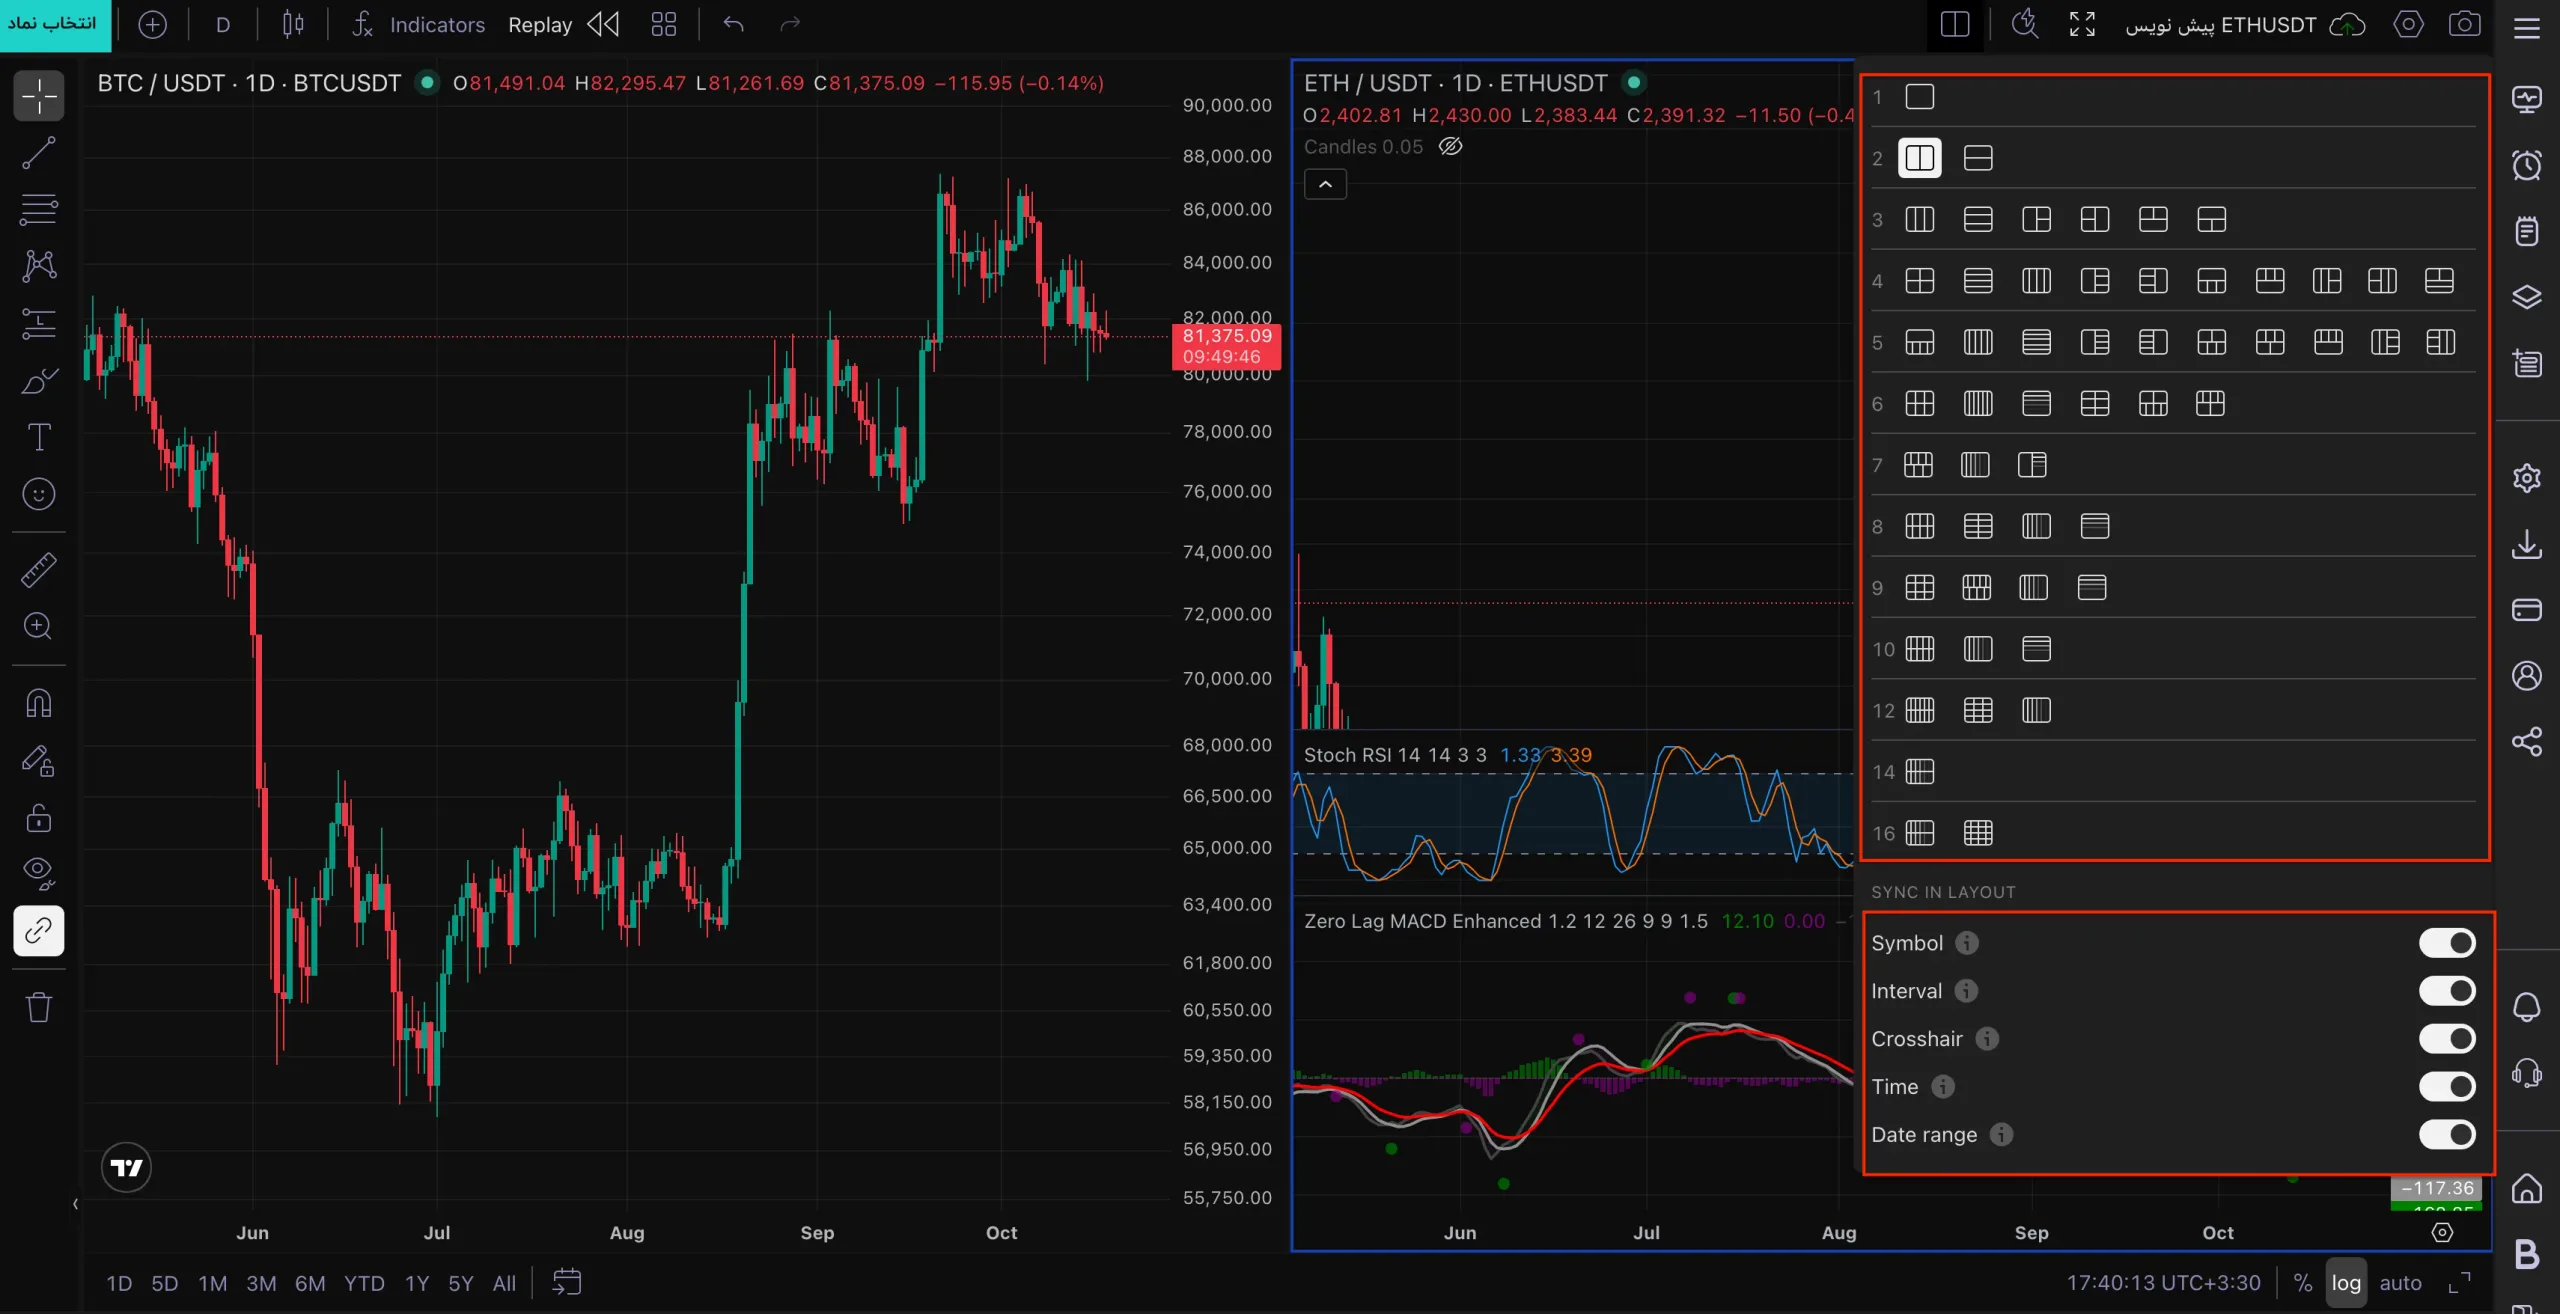Screen dimensions: 2560x1314
Task: Enter fullscreen mode
Action: click(x=2082, y=24)
